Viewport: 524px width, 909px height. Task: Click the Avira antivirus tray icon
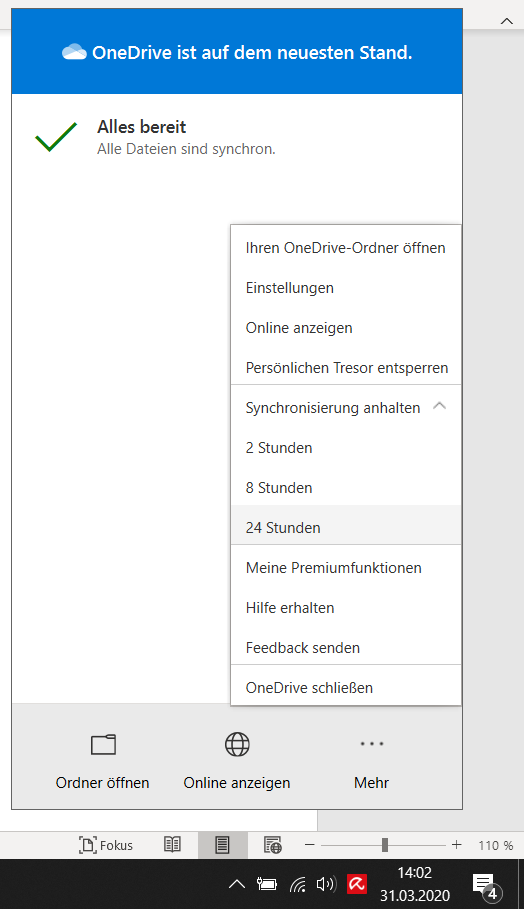(x=357, y=884)
